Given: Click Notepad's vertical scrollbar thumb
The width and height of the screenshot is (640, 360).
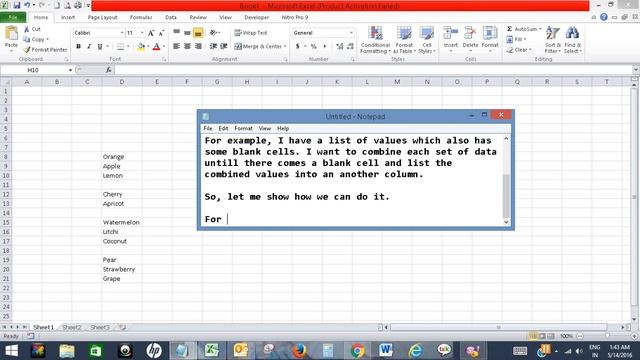Looking at the screenshot, I should pos(506,196).
